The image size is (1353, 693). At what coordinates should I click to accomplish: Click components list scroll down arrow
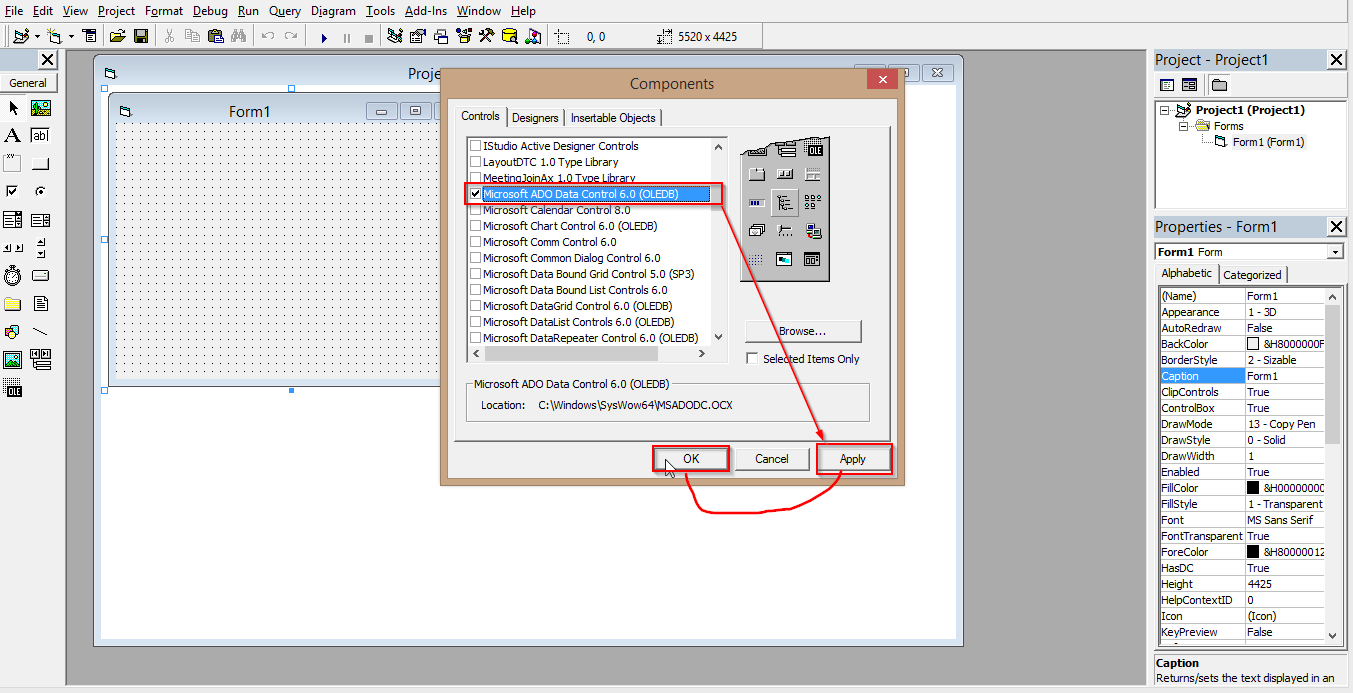click(718, 338)
